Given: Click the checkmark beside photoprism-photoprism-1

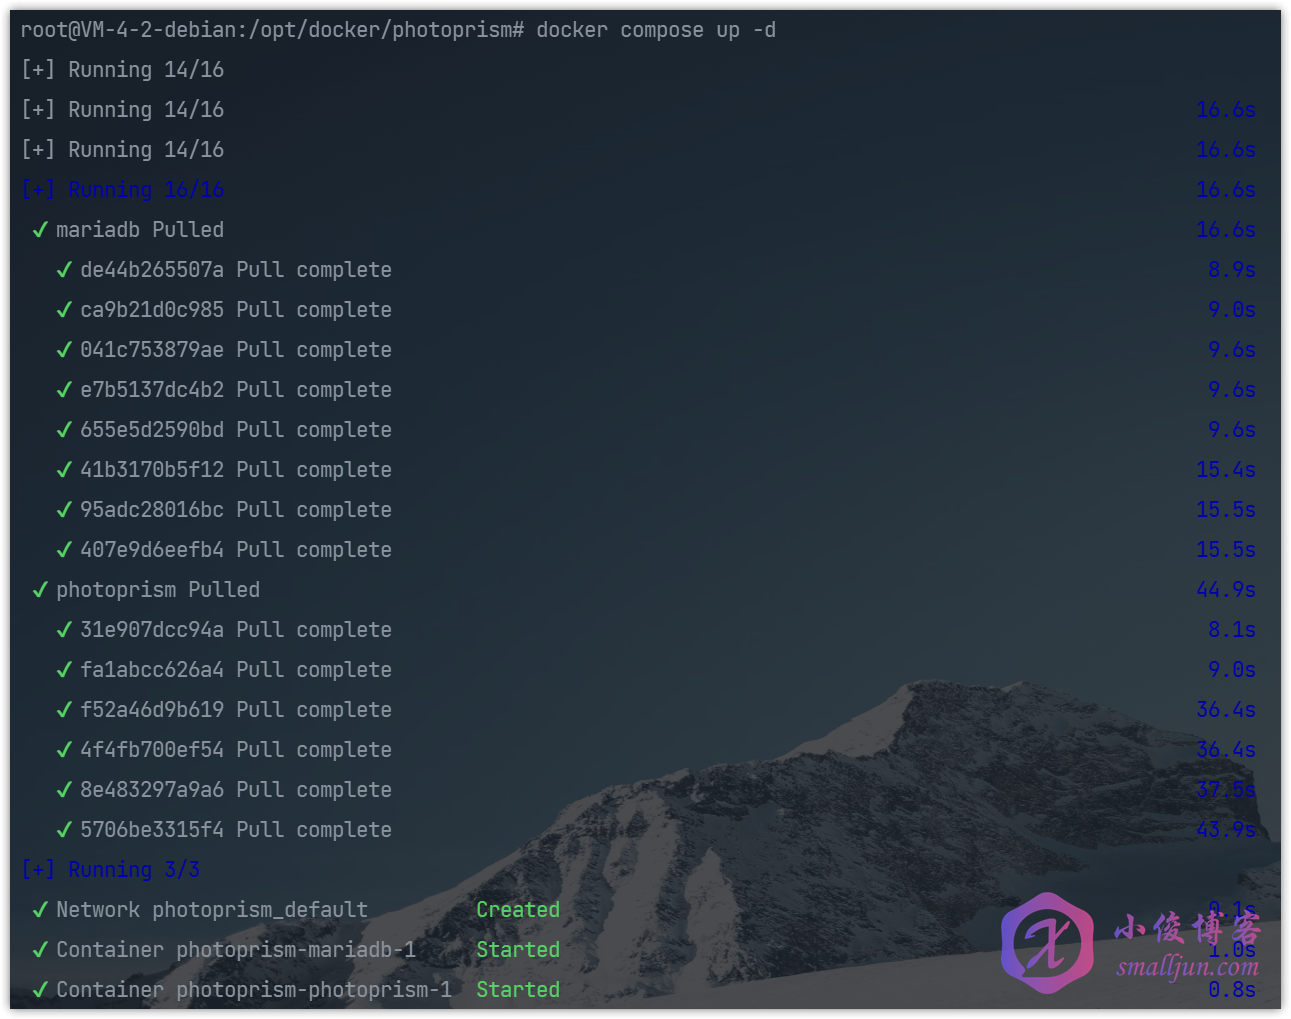Looking at the screenshot, I should 40,990.
